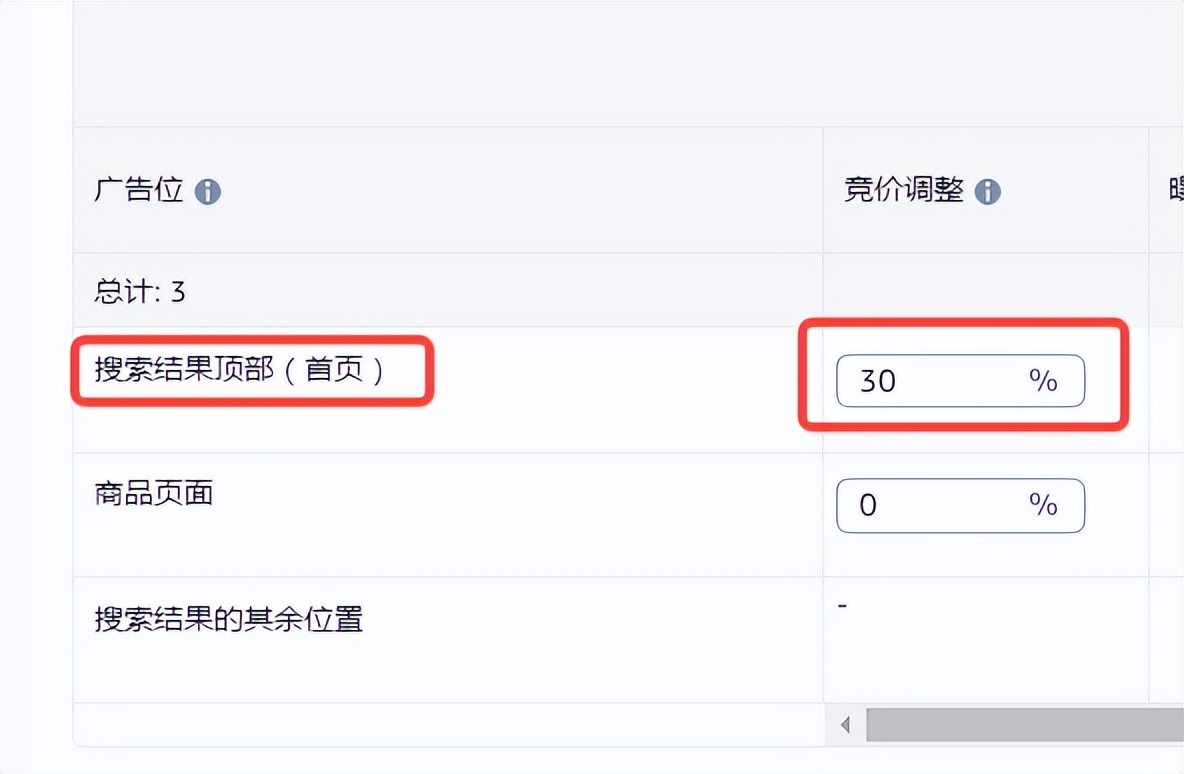
Task: Focus the 30 bid adjustment field
Action: (x=960, y=381)
